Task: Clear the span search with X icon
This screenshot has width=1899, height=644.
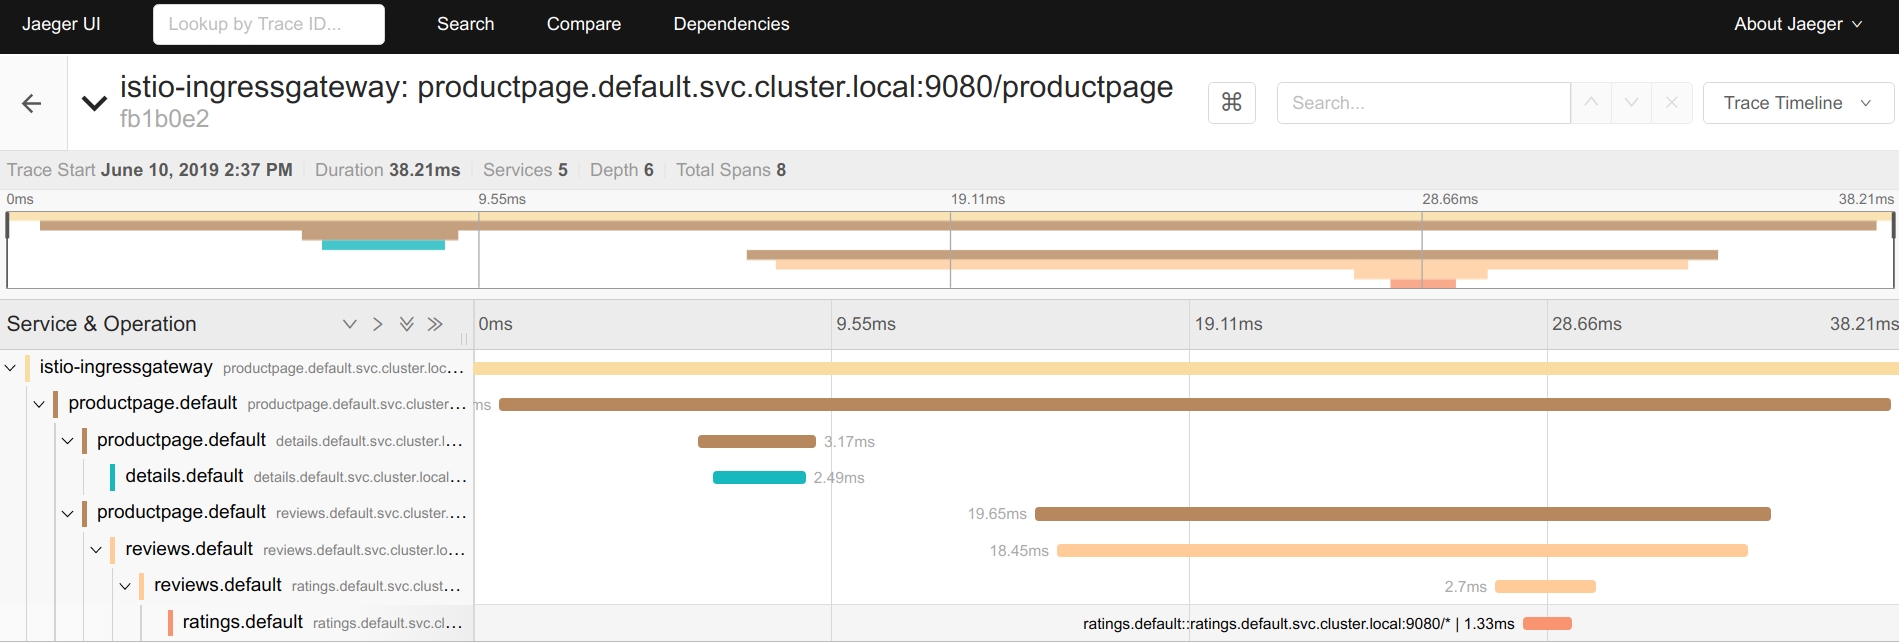Action: click(x=1671, y=102)
